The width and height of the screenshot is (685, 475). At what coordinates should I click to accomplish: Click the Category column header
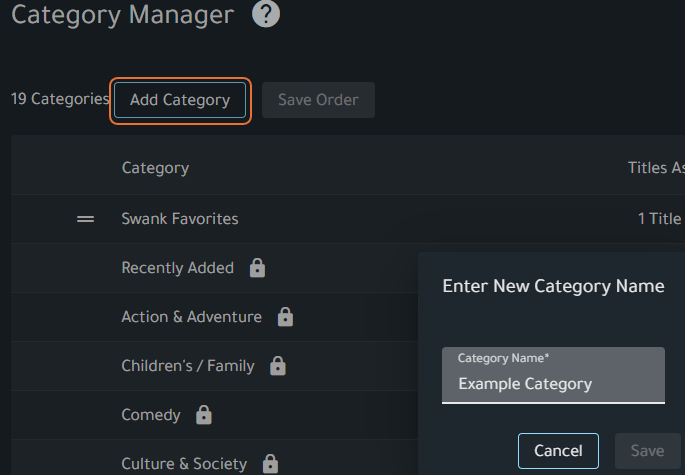(x=155, y=168)
